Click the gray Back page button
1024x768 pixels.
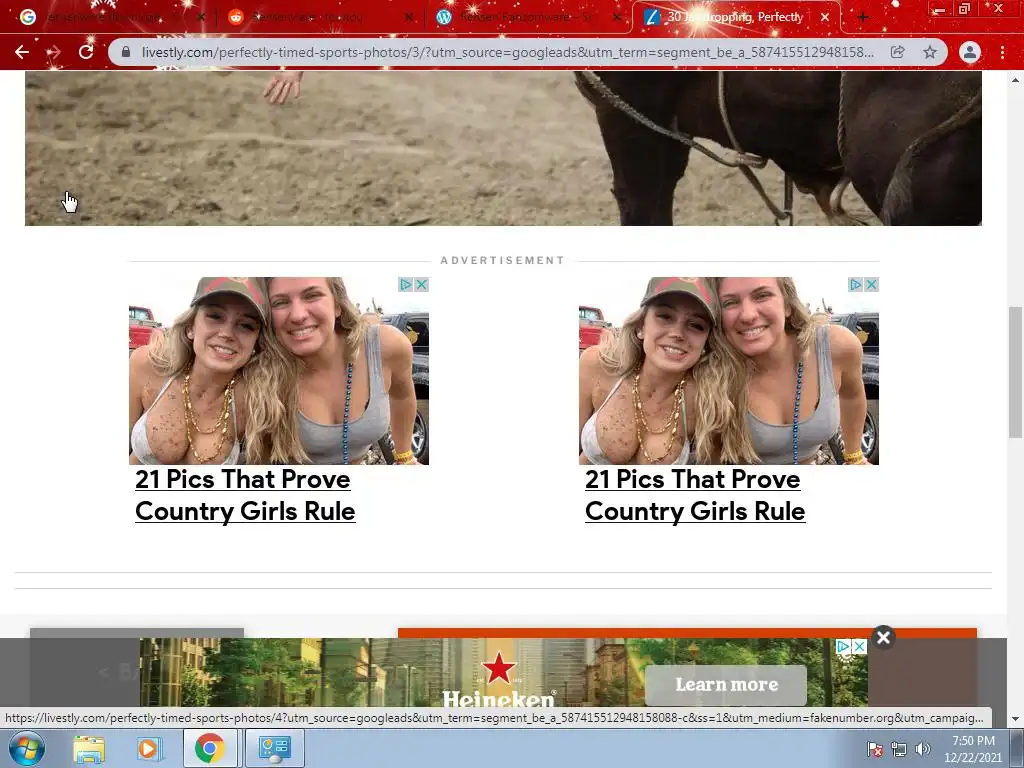point(136,633)
